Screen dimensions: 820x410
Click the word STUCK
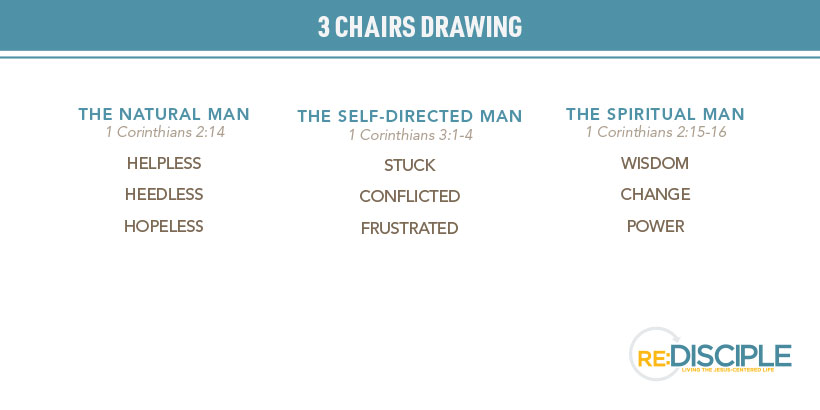[409, 165]
